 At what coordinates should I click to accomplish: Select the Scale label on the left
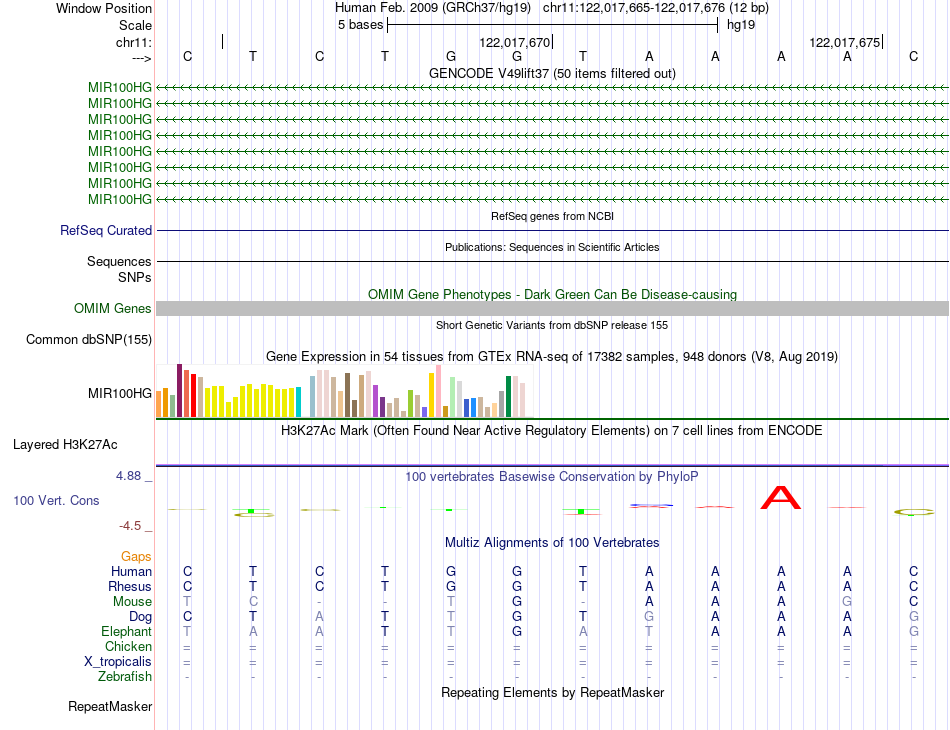coord(135,25)
